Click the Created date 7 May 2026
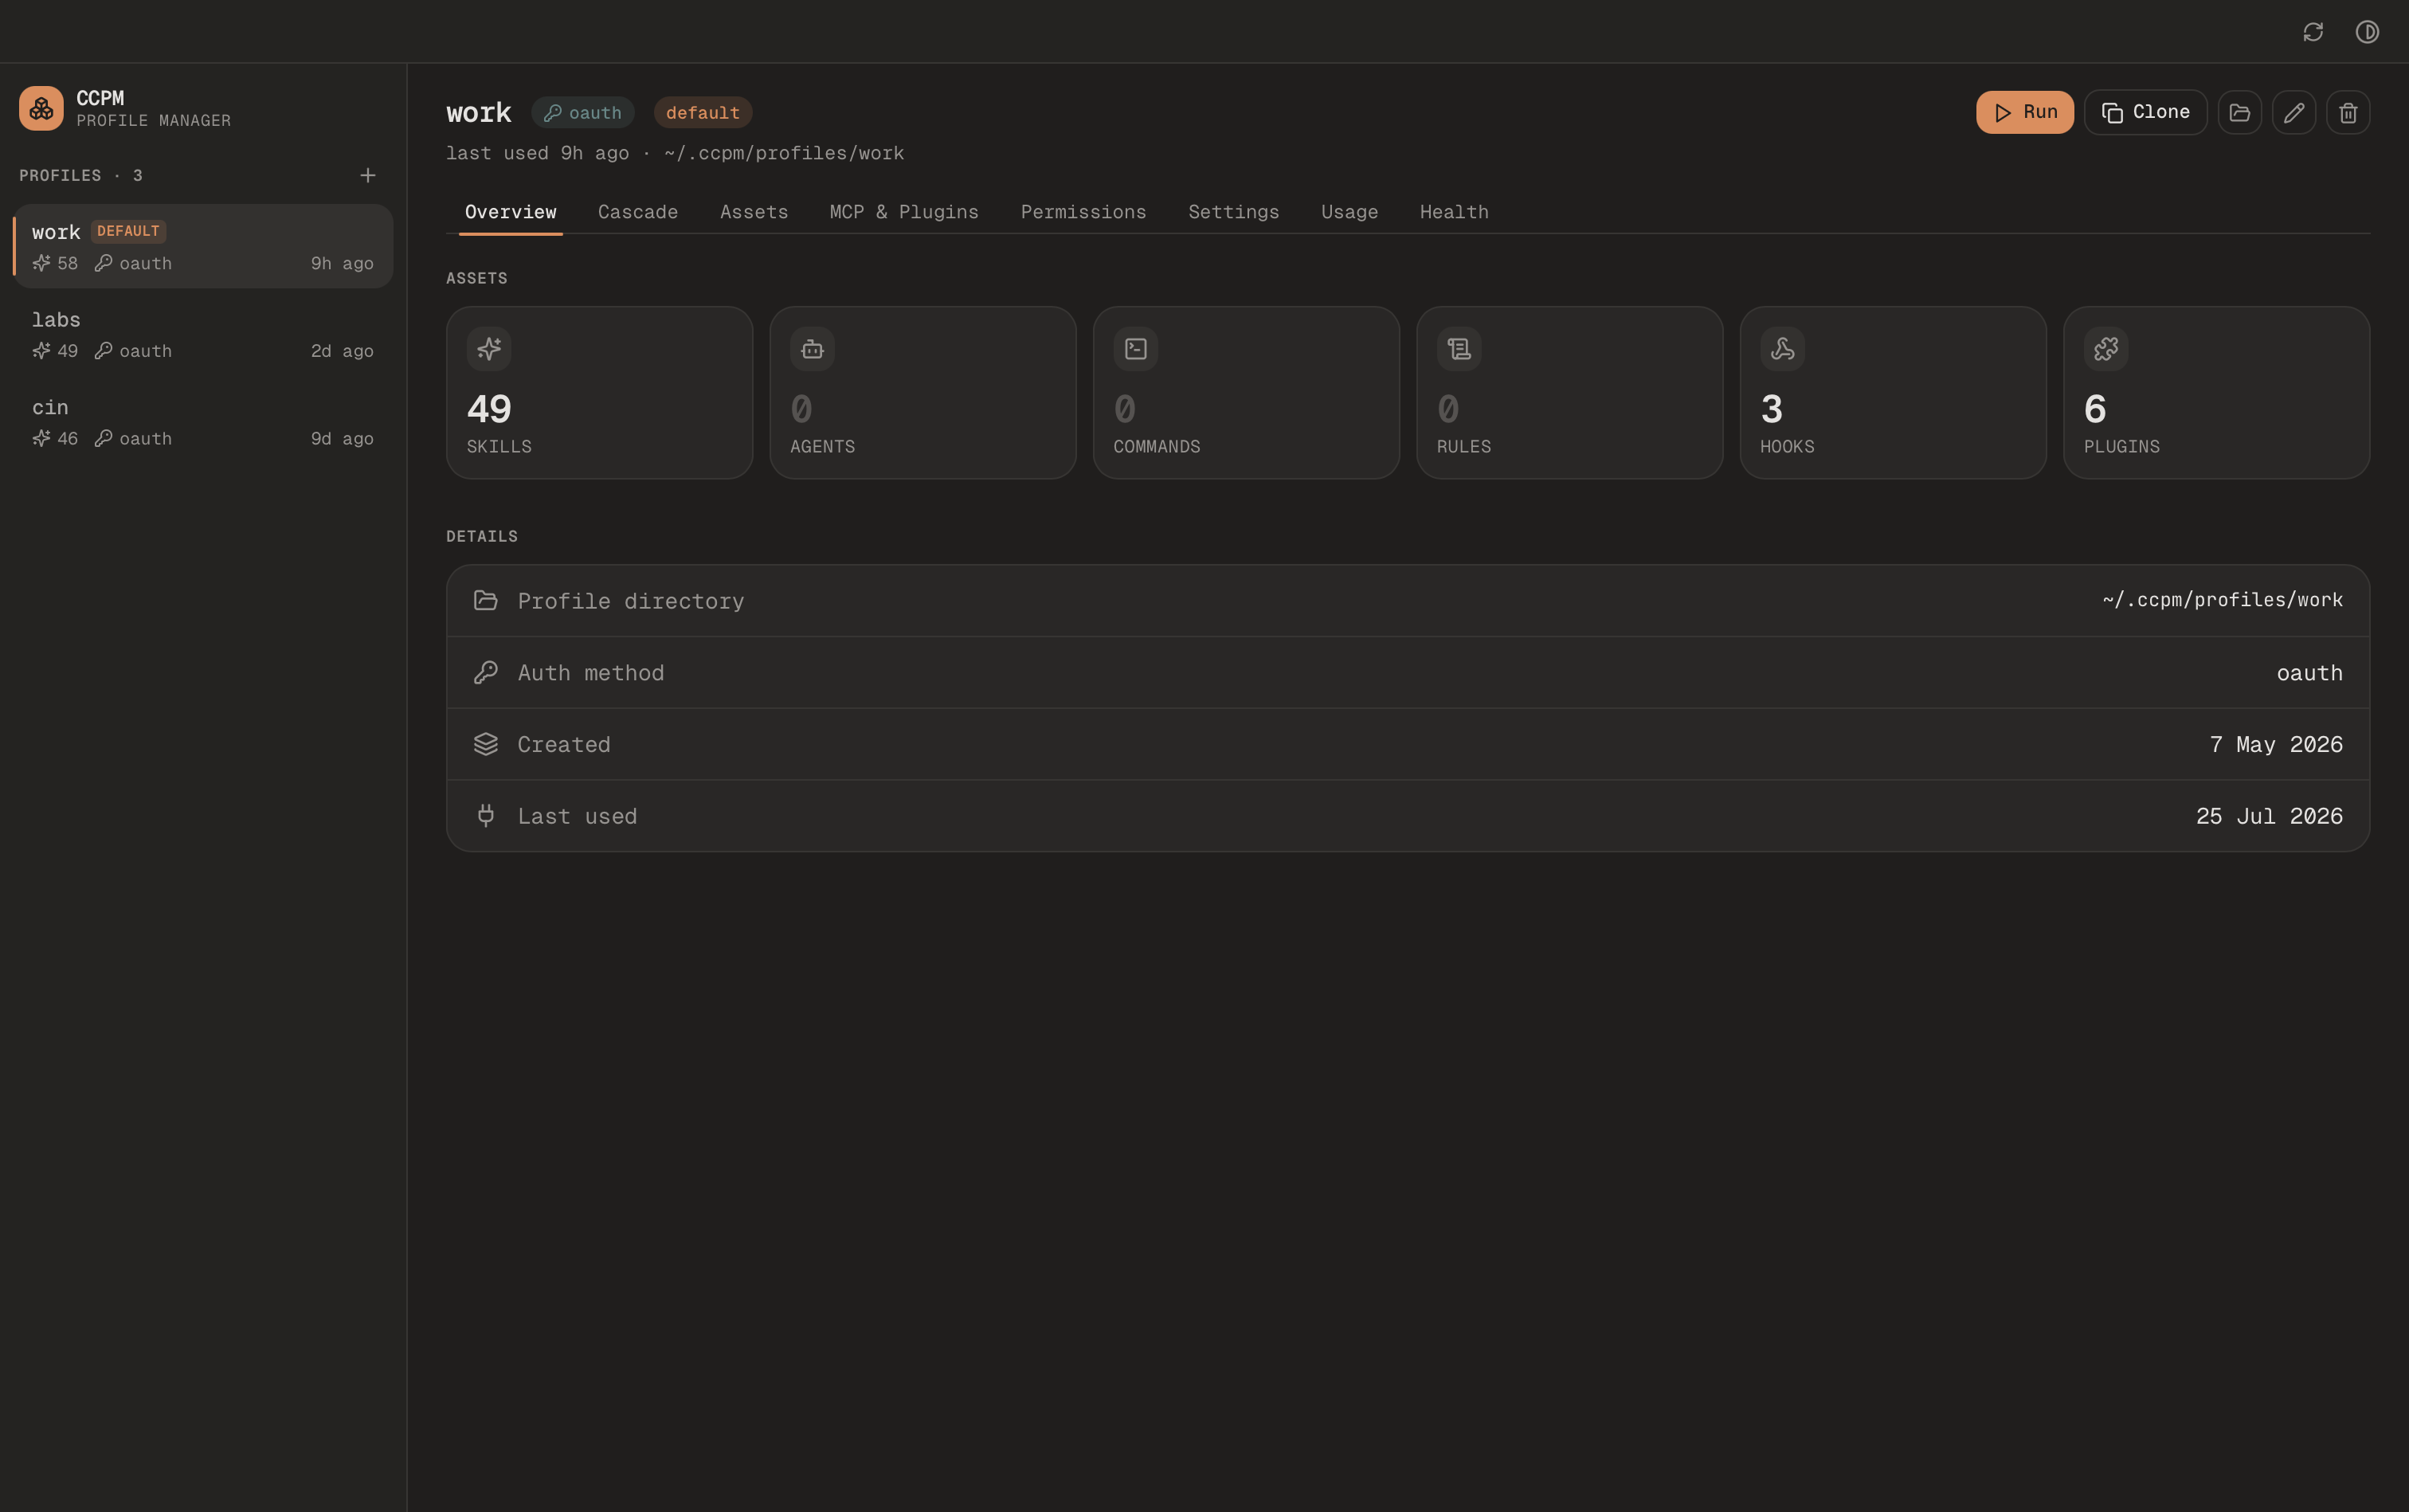 click(2276, 744)
